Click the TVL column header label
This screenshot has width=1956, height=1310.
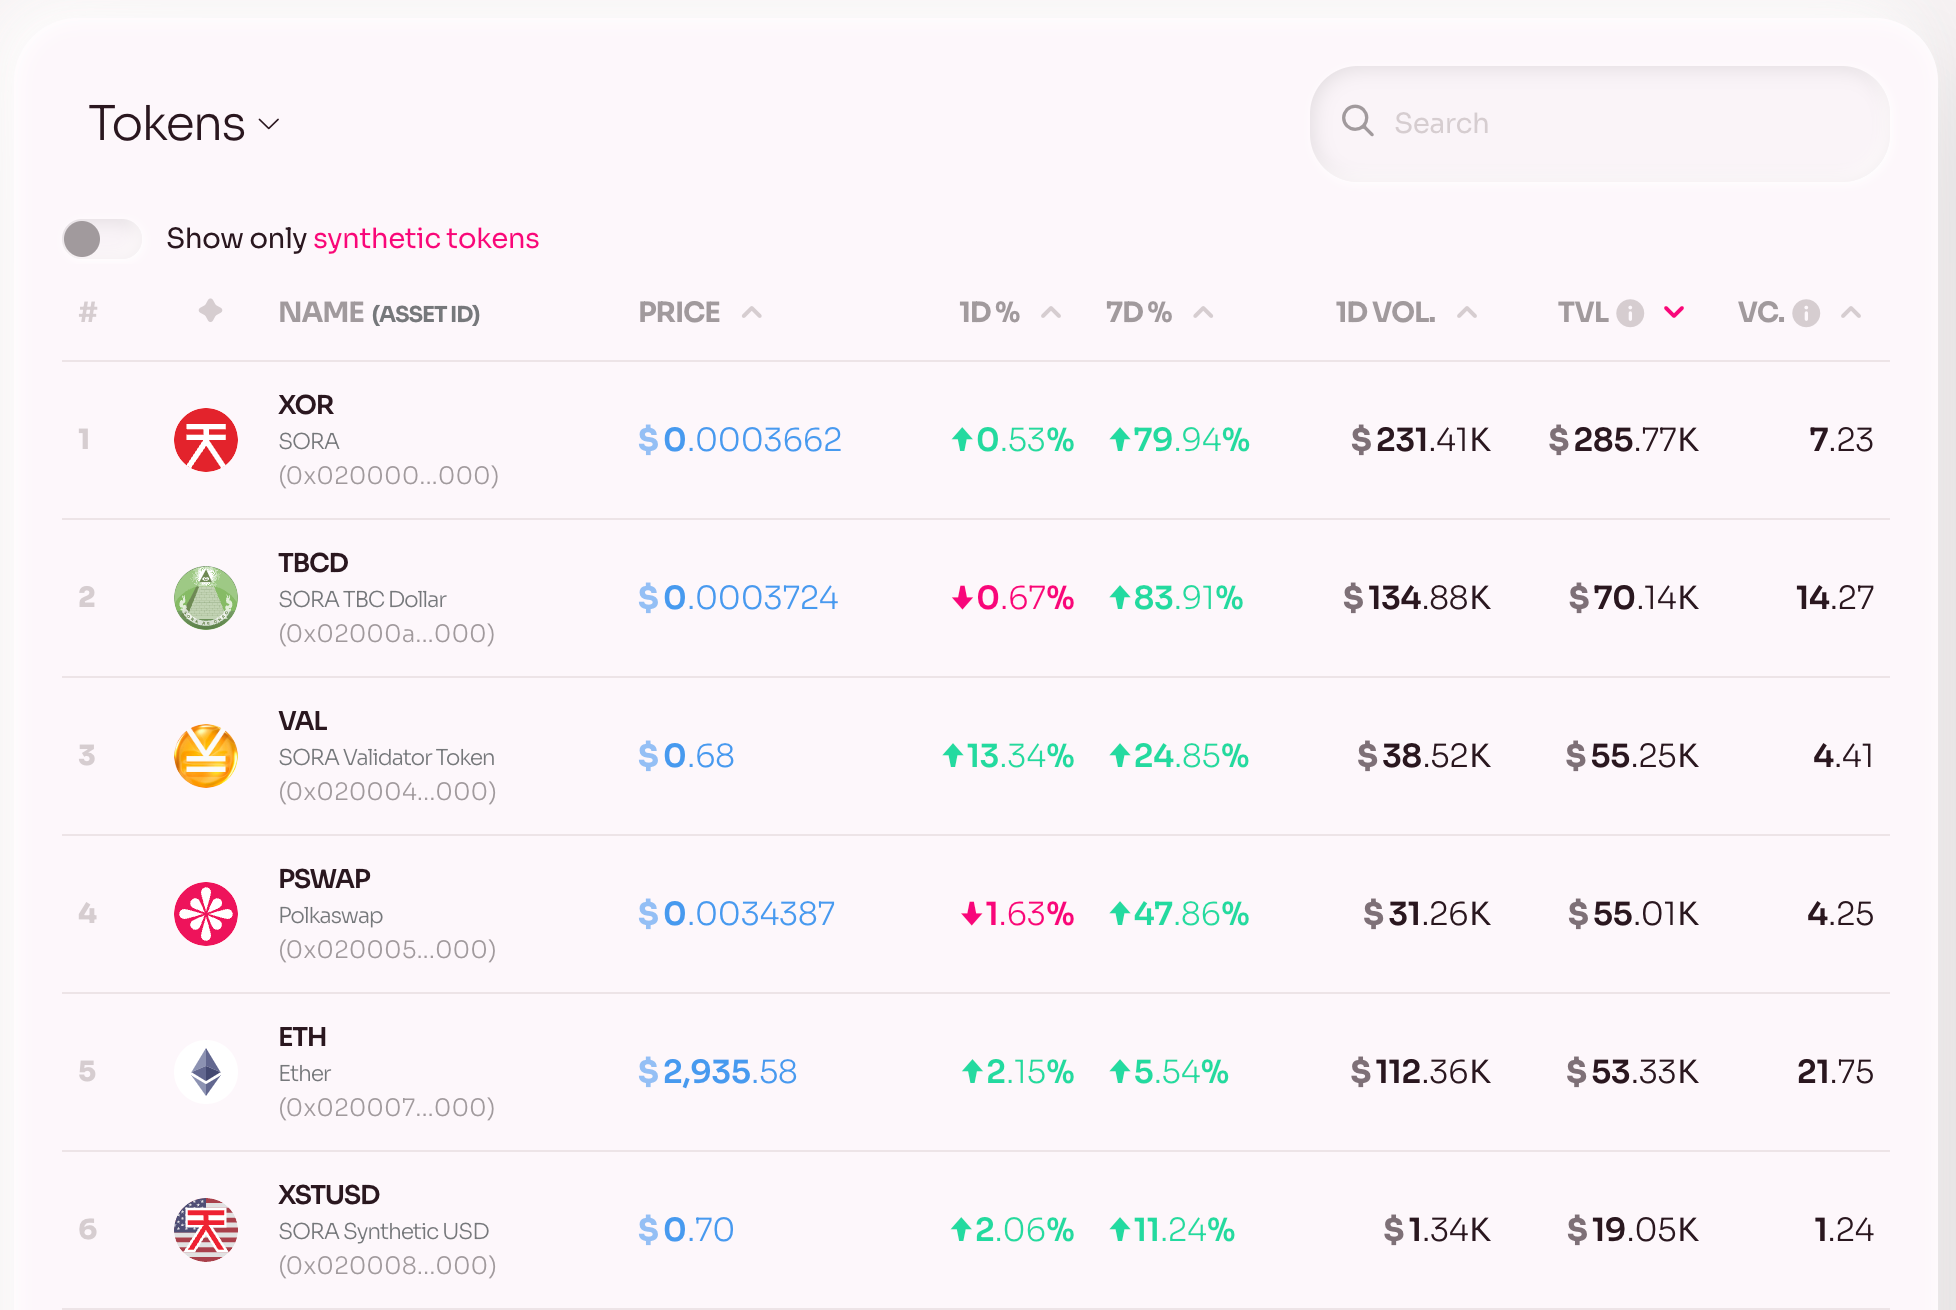click(1583, 313)
